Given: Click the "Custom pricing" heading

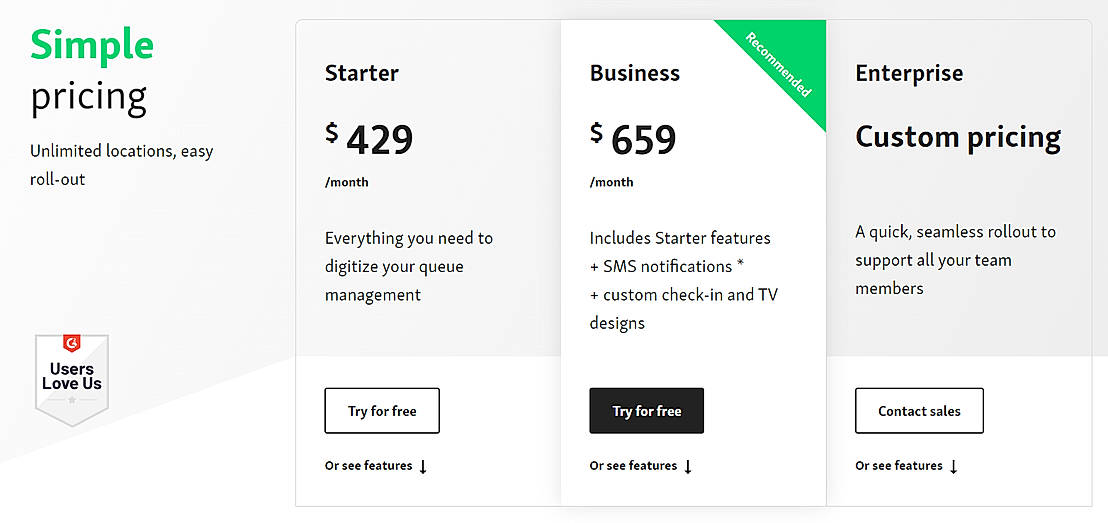Looking at the screenshot, I should coord(958,136).
